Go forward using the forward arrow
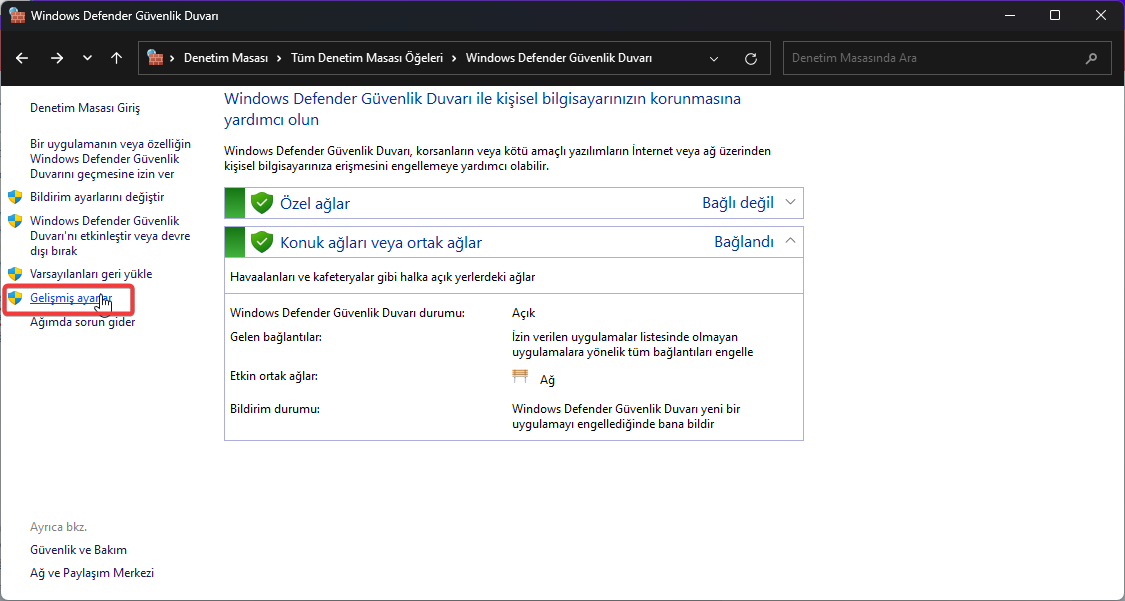 57,58
